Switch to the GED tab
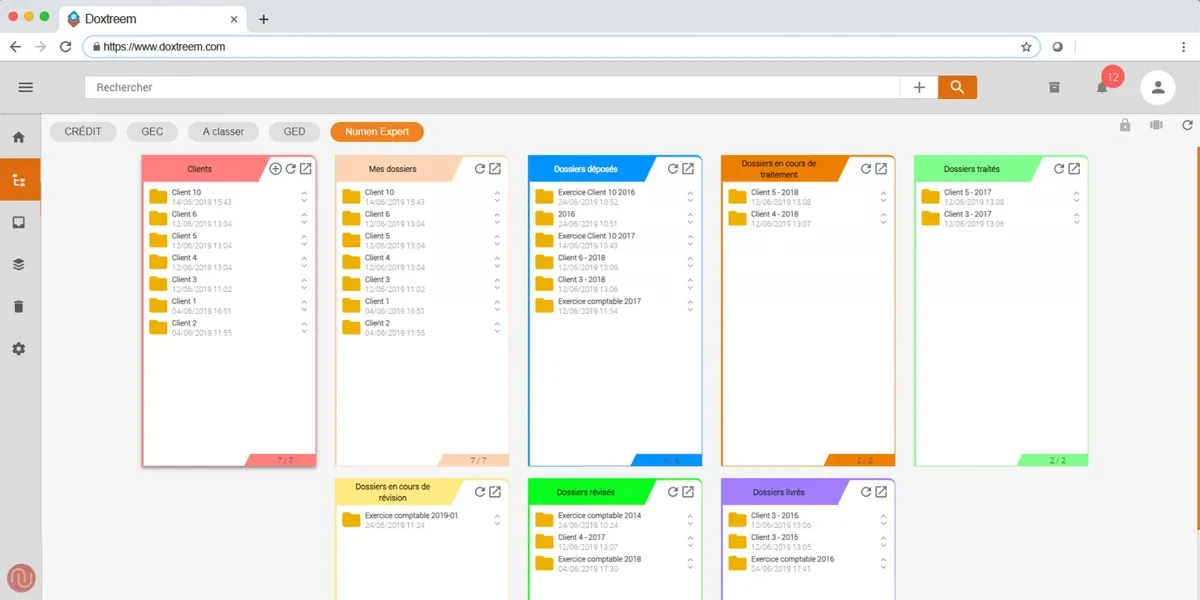Viewport: 1200px width, 600px height. 294,132
